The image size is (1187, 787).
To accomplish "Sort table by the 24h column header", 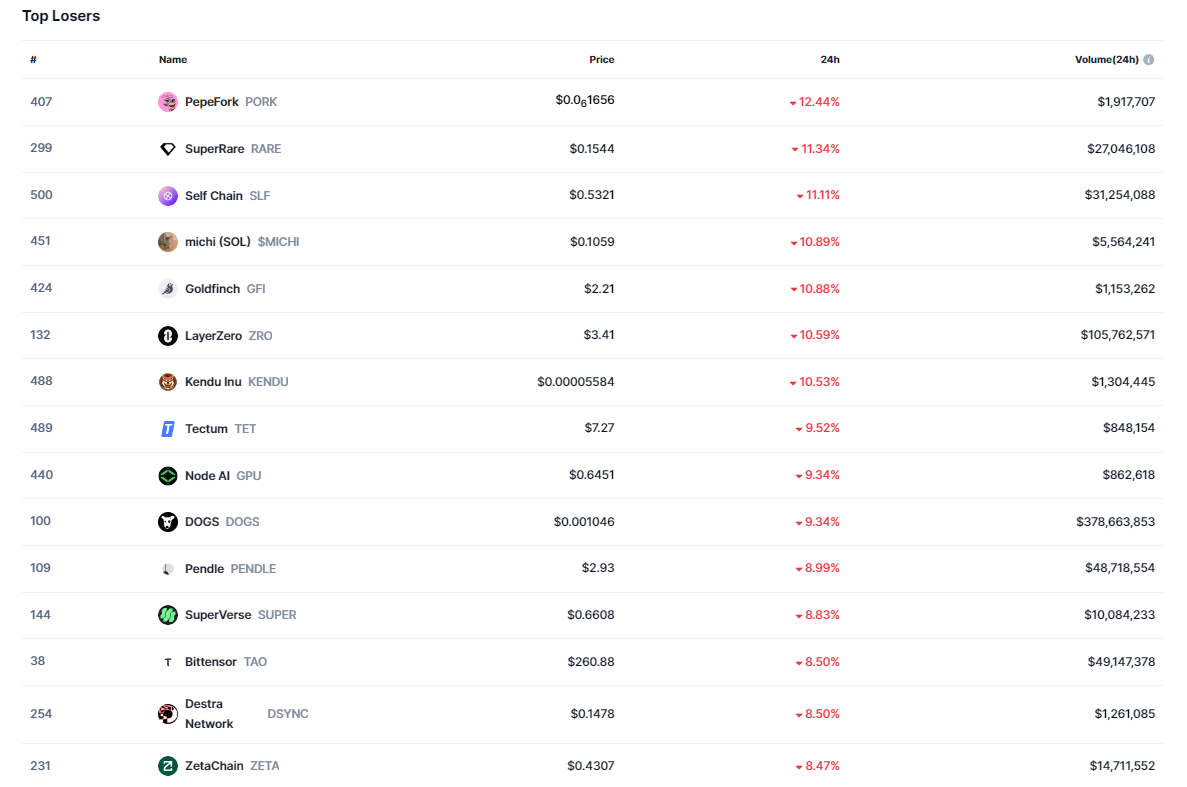I will pos(830,60).
